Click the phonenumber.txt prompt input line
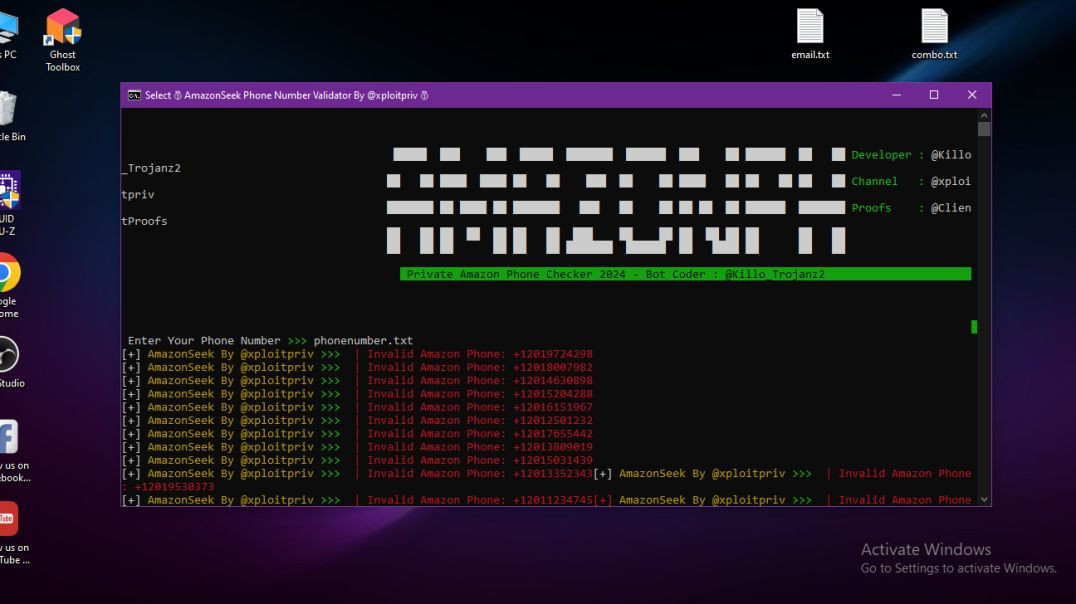The image size is (1076, 604). coord(270,341)
